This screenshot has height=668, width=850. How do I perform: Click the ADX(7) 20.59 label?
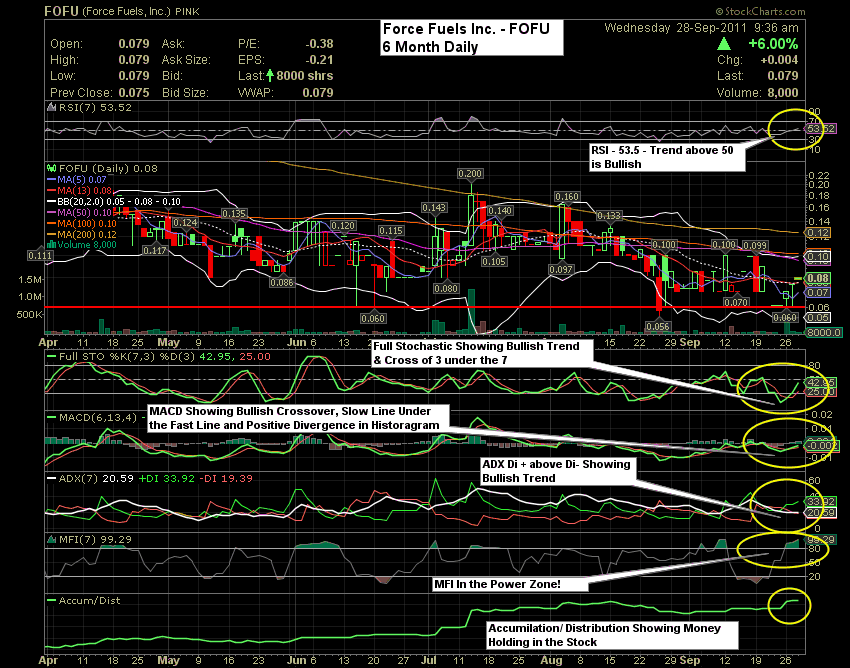(x=95, y=479)
